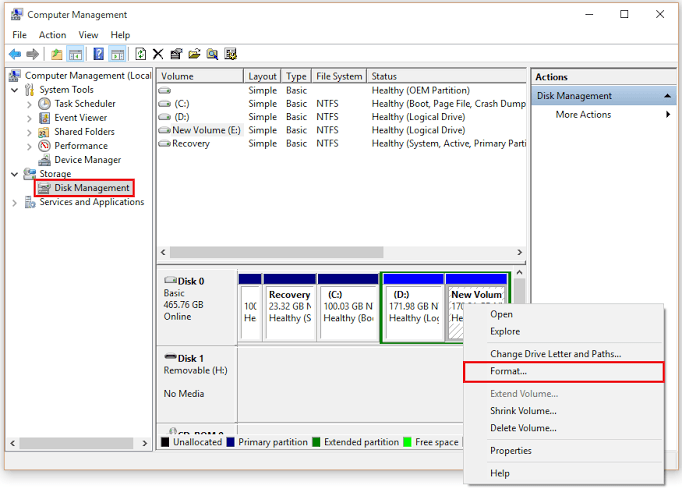The height and width of the screenshot is (503, 682).
Task: Collapse the System Tools tree node
Action: point(15,90)
